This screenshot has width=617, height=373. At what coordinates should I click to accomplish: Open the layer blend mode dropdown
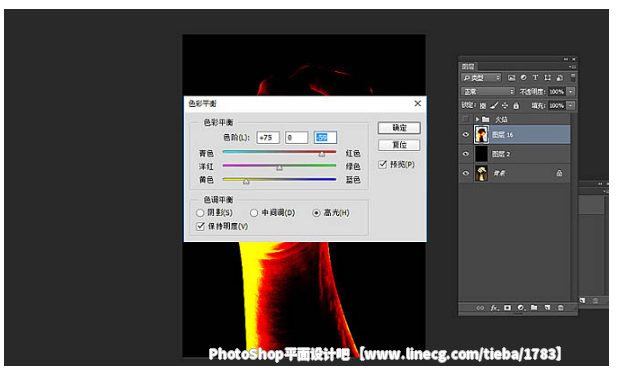tap(488, 92)
